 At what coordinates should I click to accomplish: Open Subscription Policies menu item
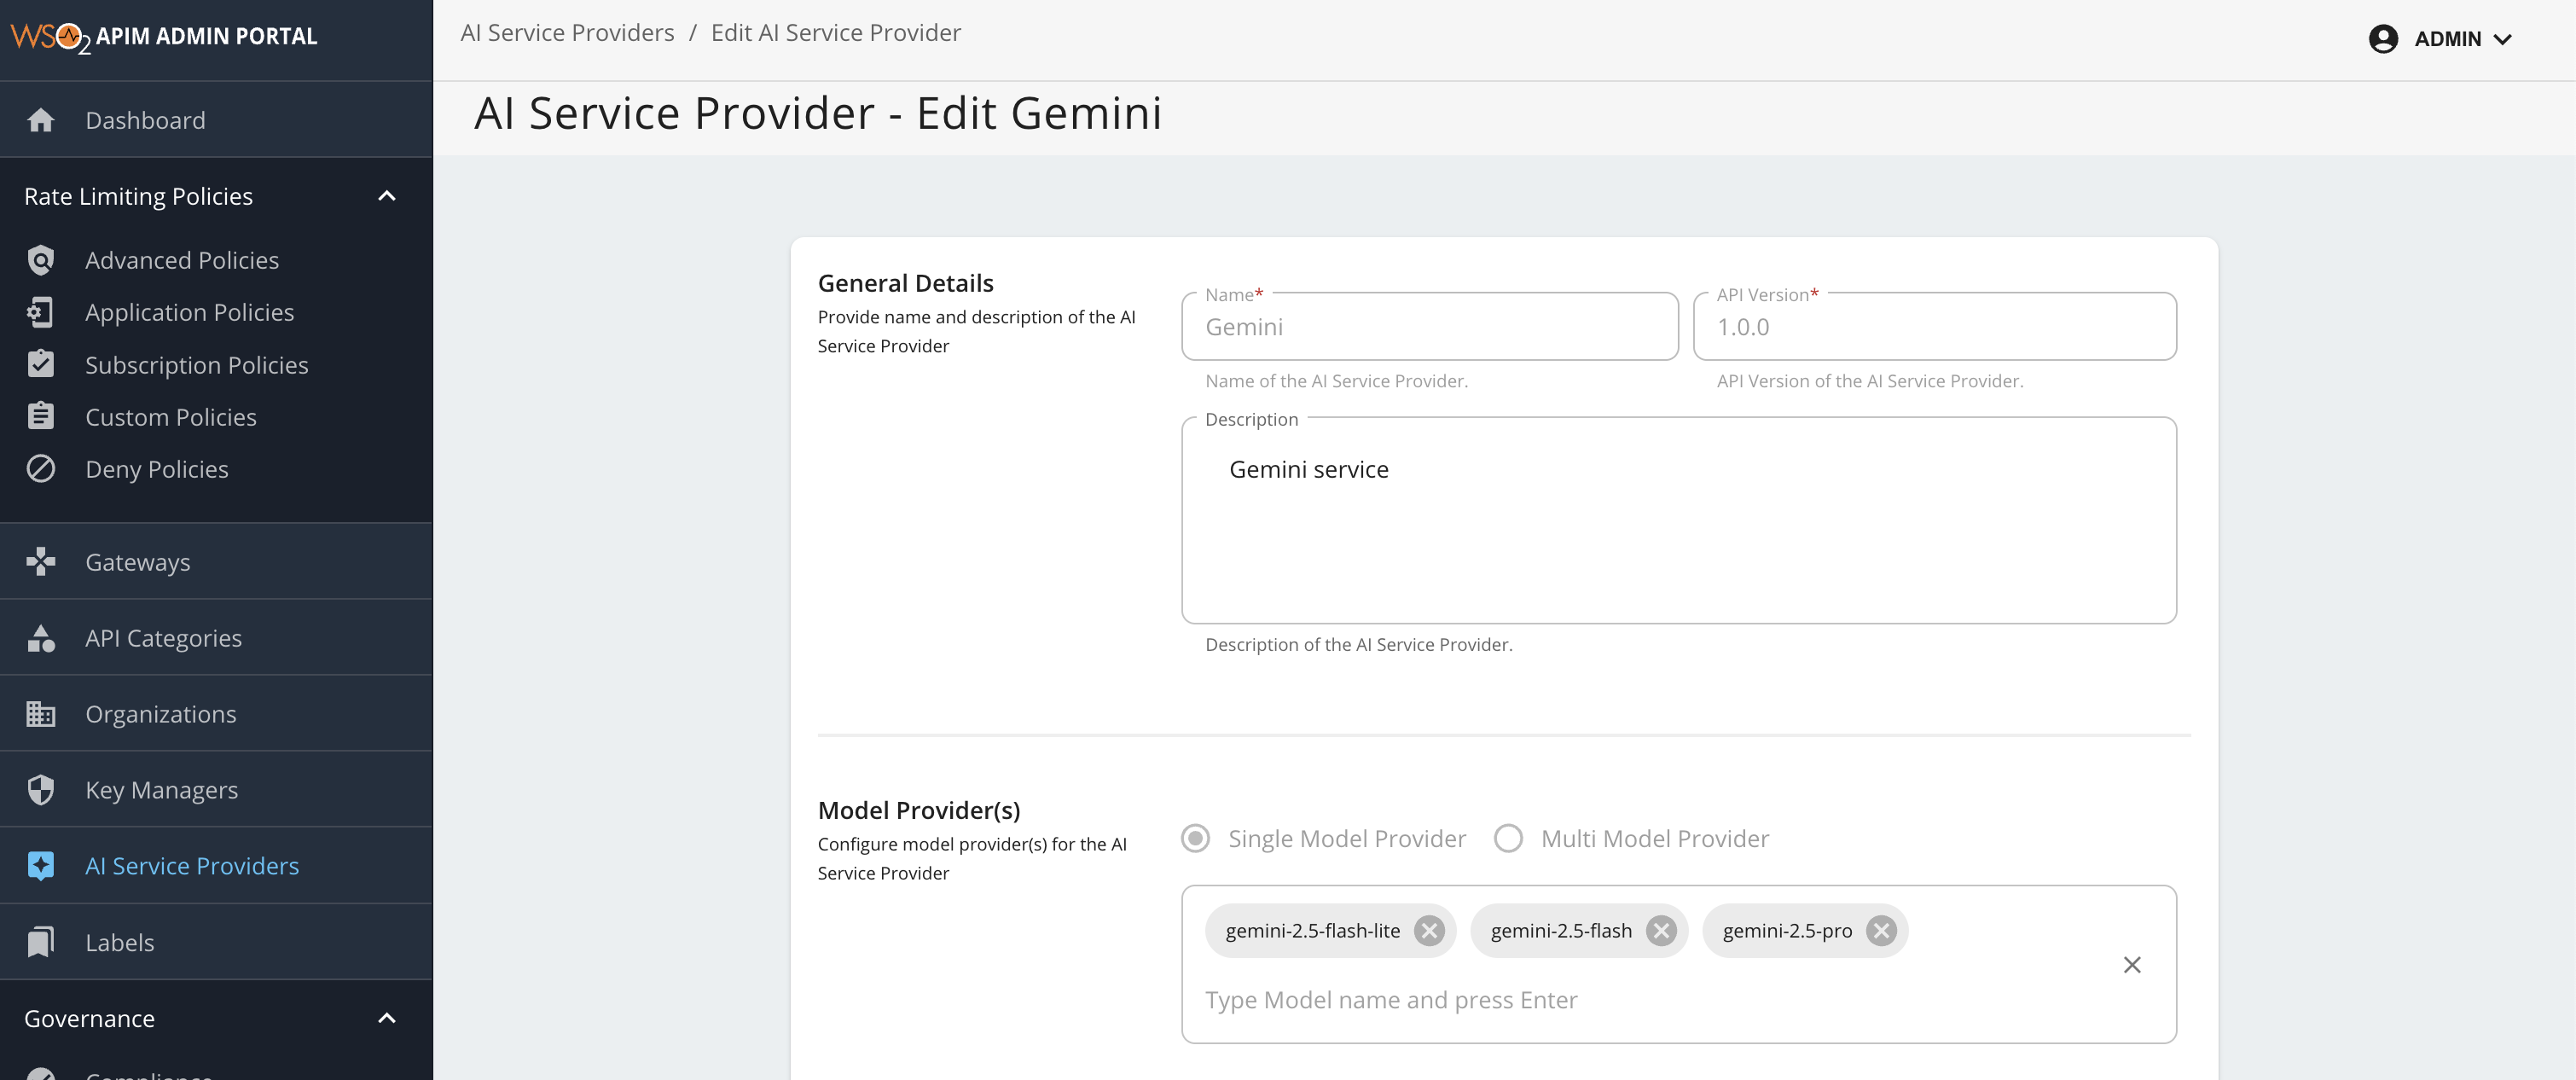(x=196, y=365)
